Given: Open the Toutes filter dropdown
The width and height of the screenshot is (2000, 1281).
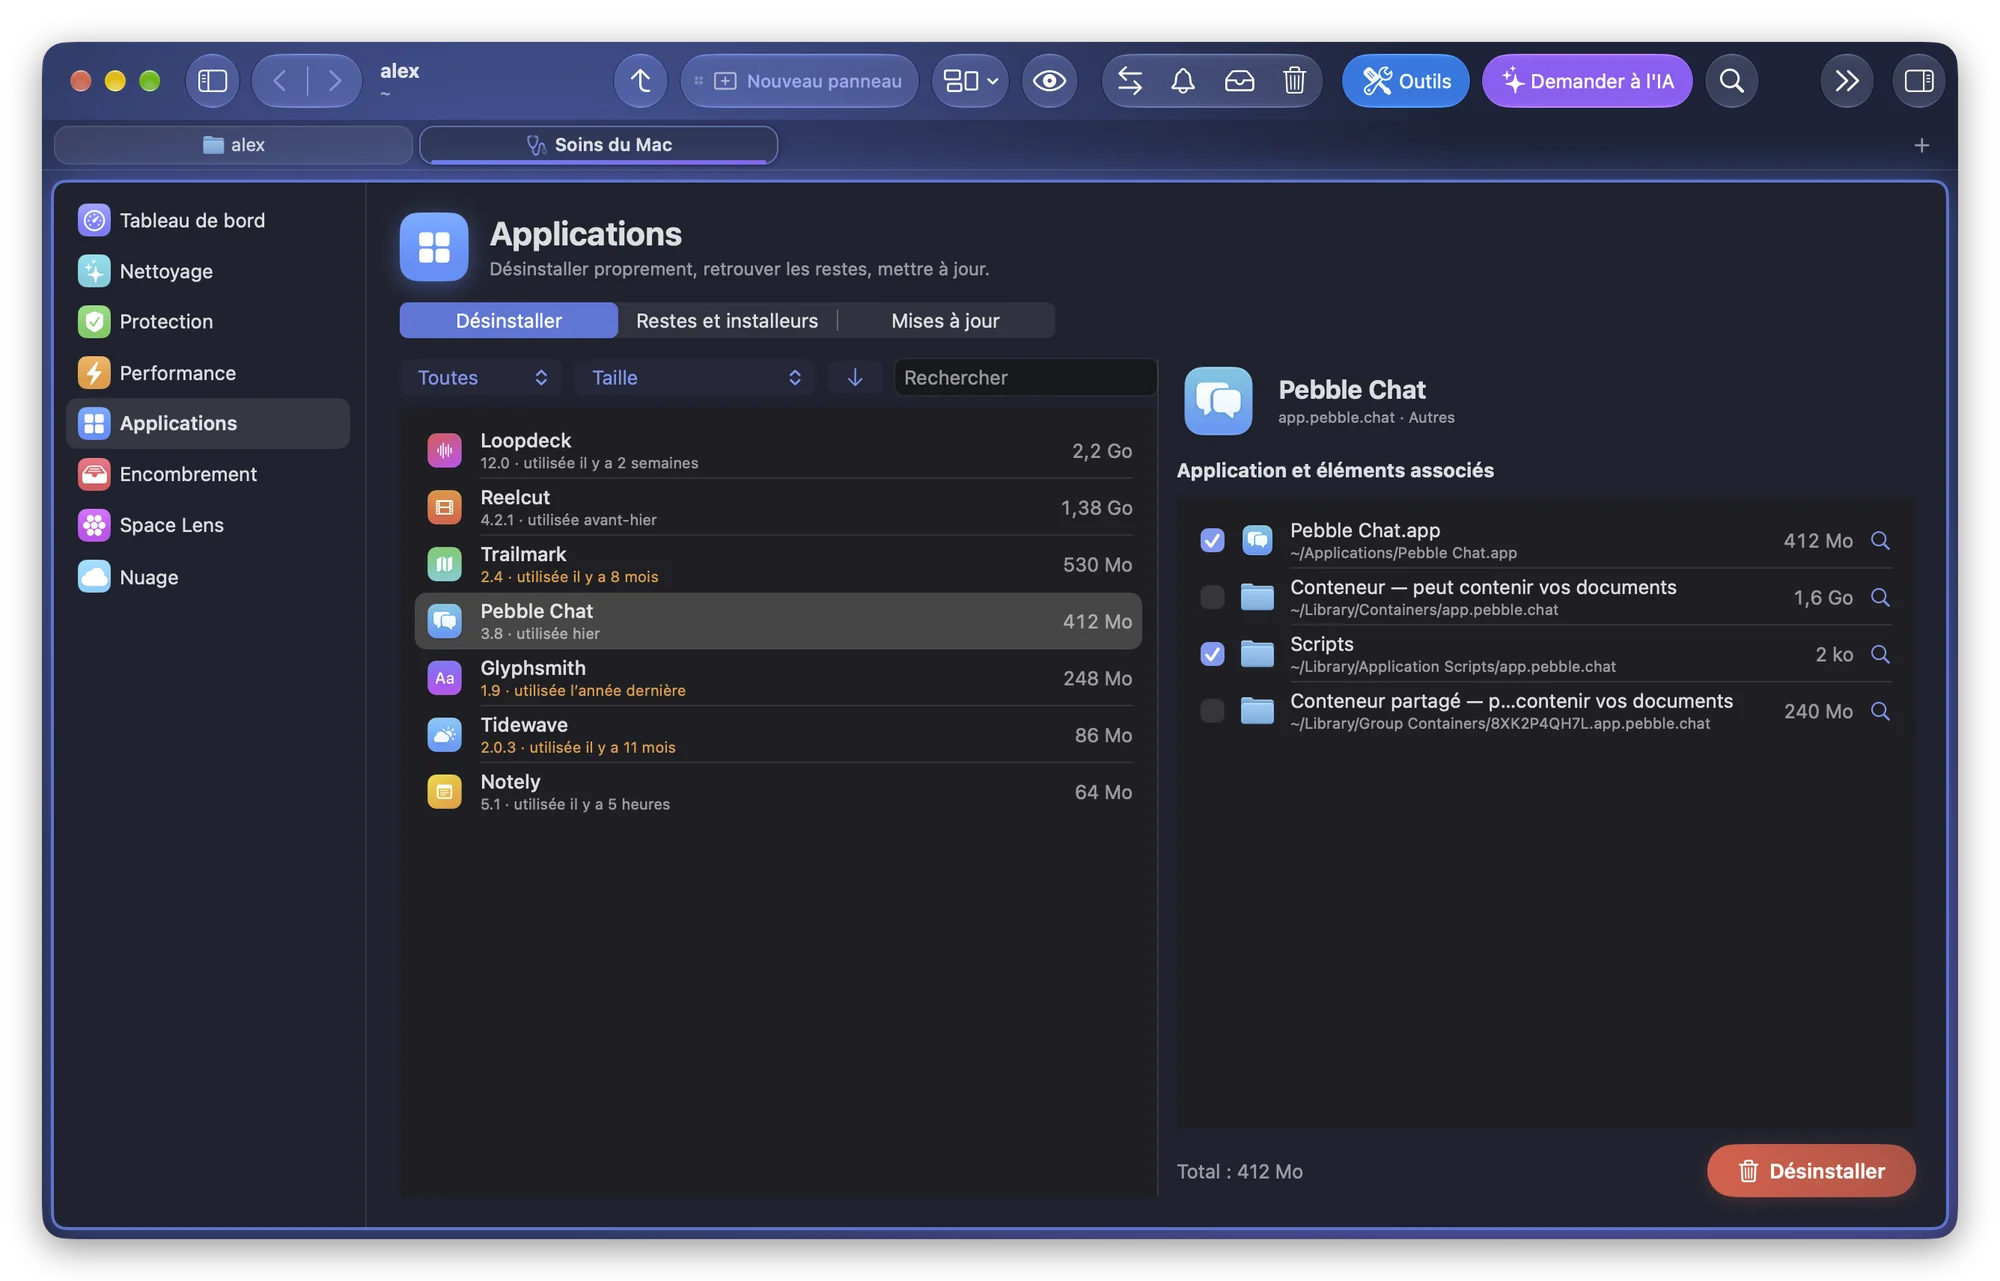Looking at the screenshot, I should point(482,378).
